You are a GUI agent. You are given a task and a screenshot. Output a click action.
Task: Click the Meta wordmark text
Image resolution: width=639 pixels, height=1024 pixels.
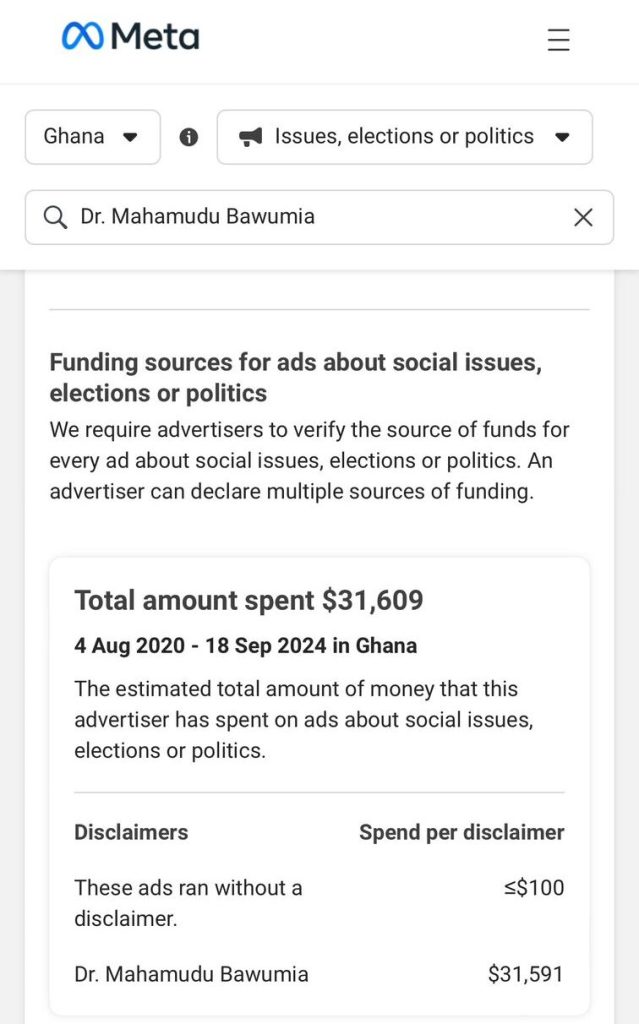point(155,37)
